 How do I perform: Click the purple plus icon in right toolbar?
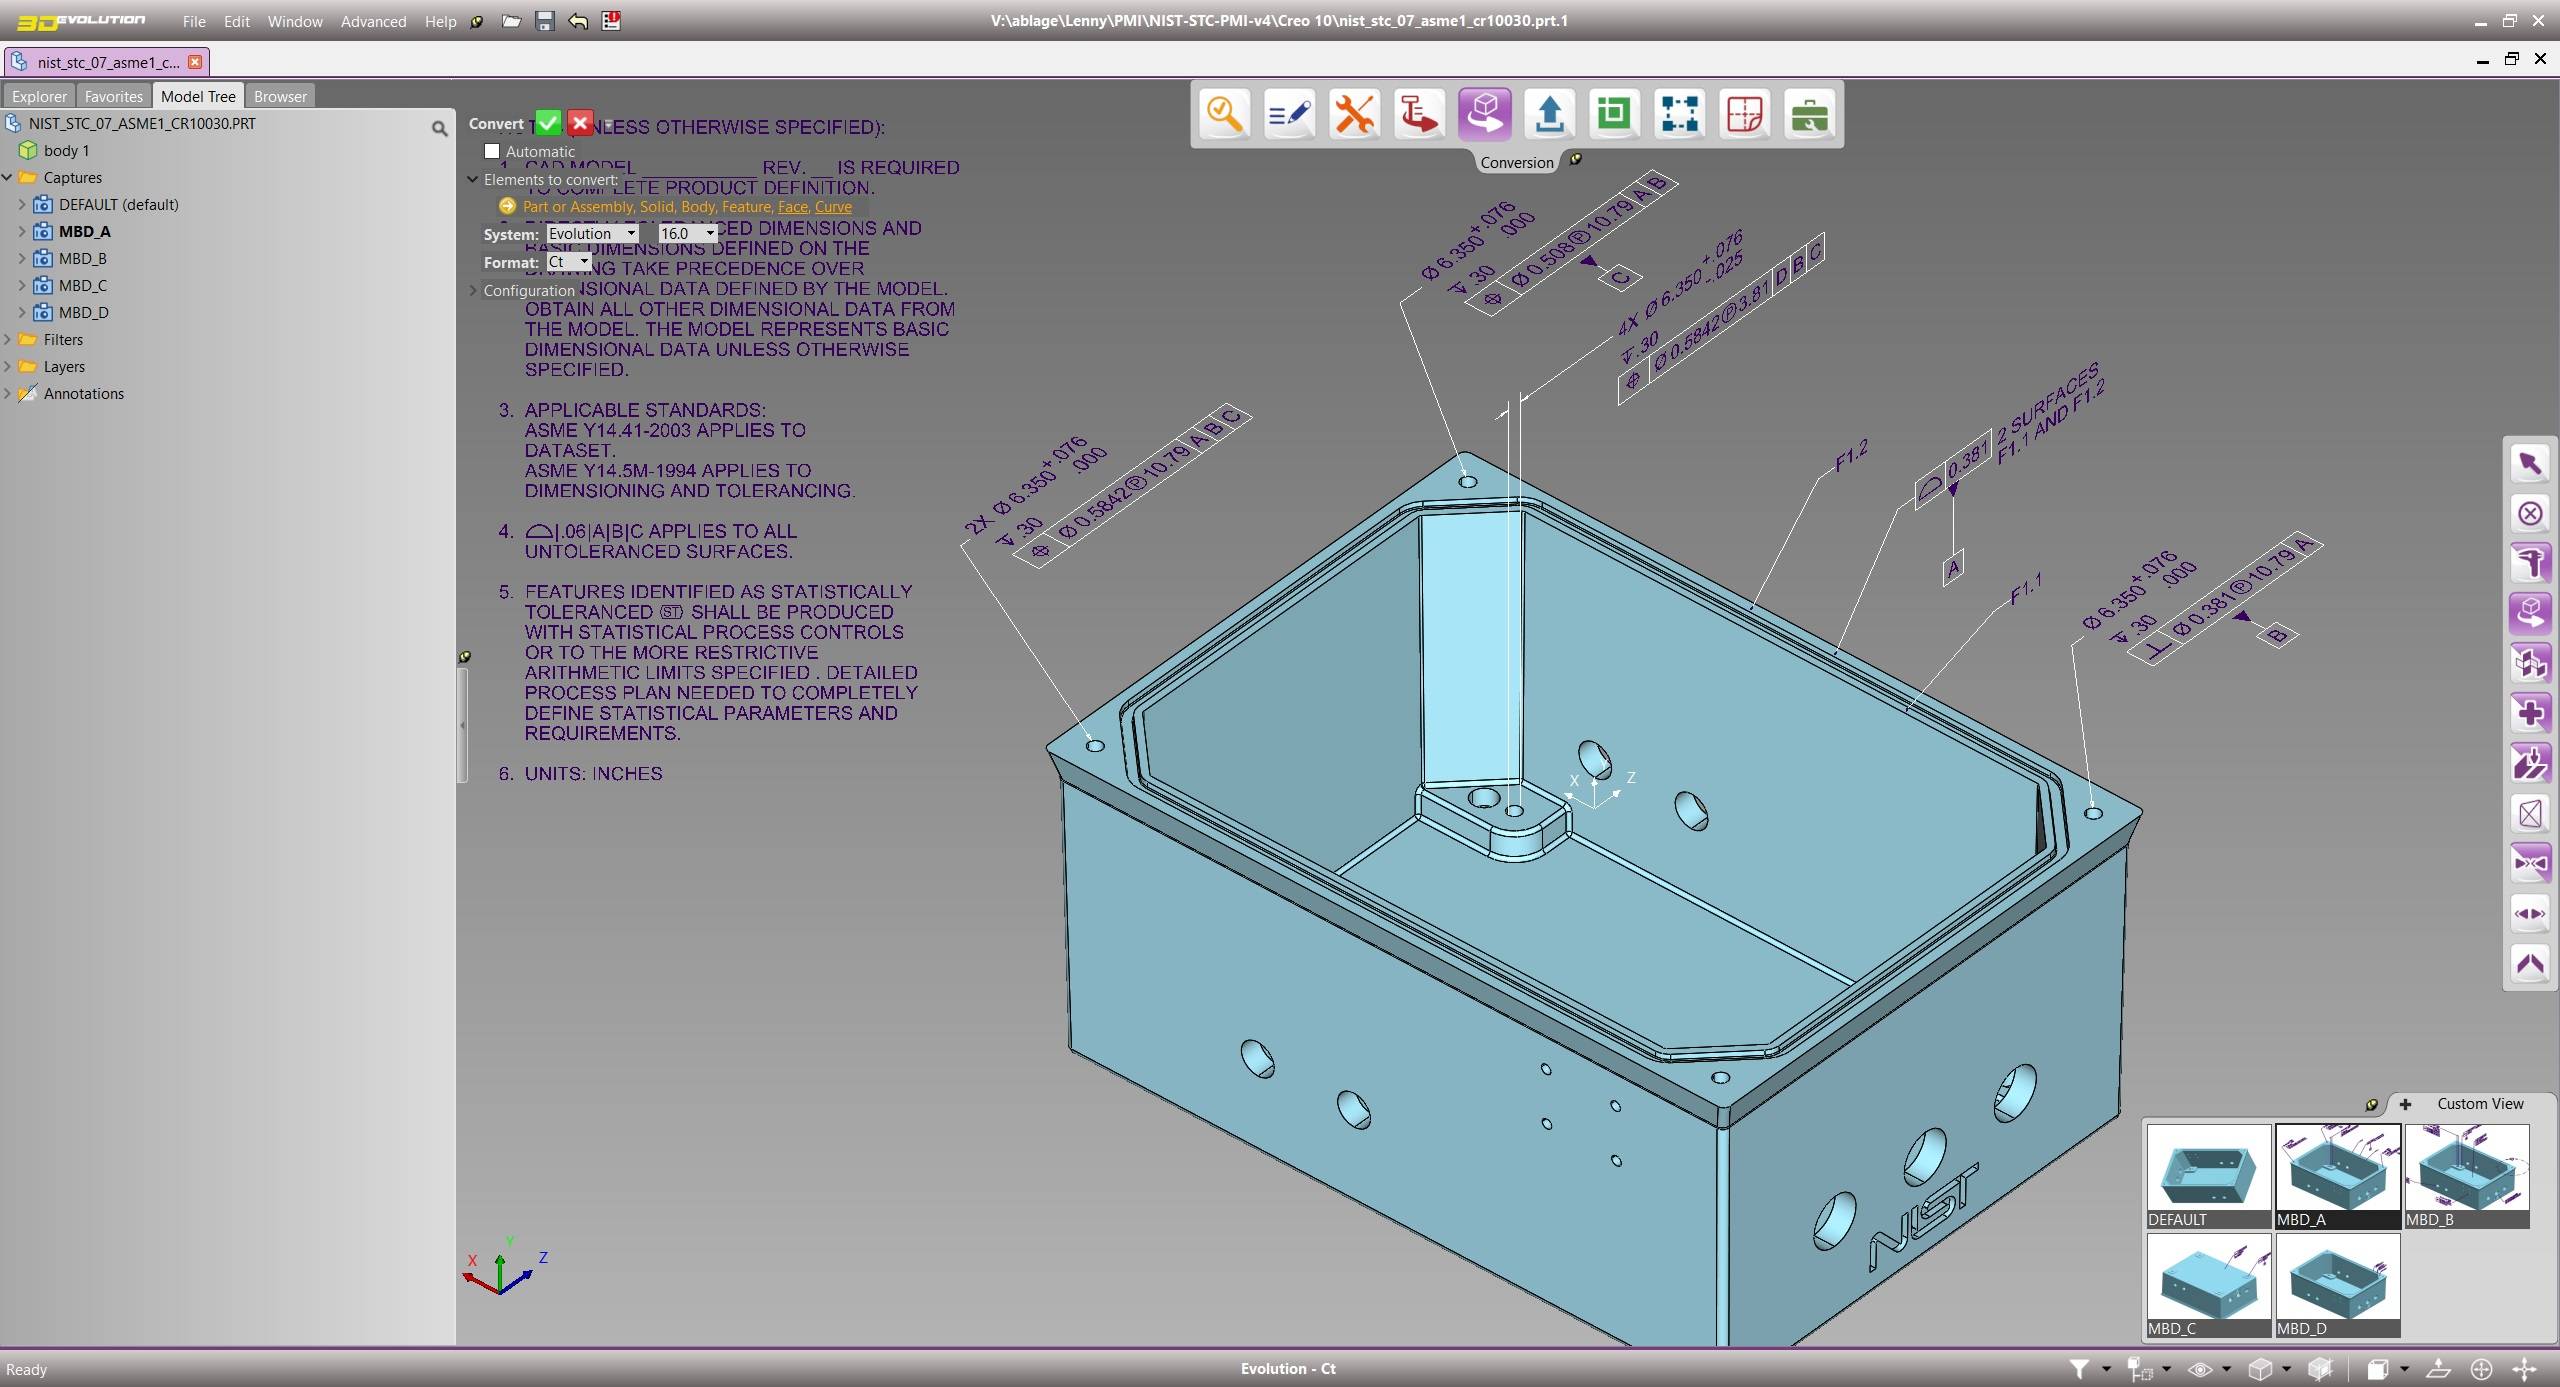[2530, 714]
